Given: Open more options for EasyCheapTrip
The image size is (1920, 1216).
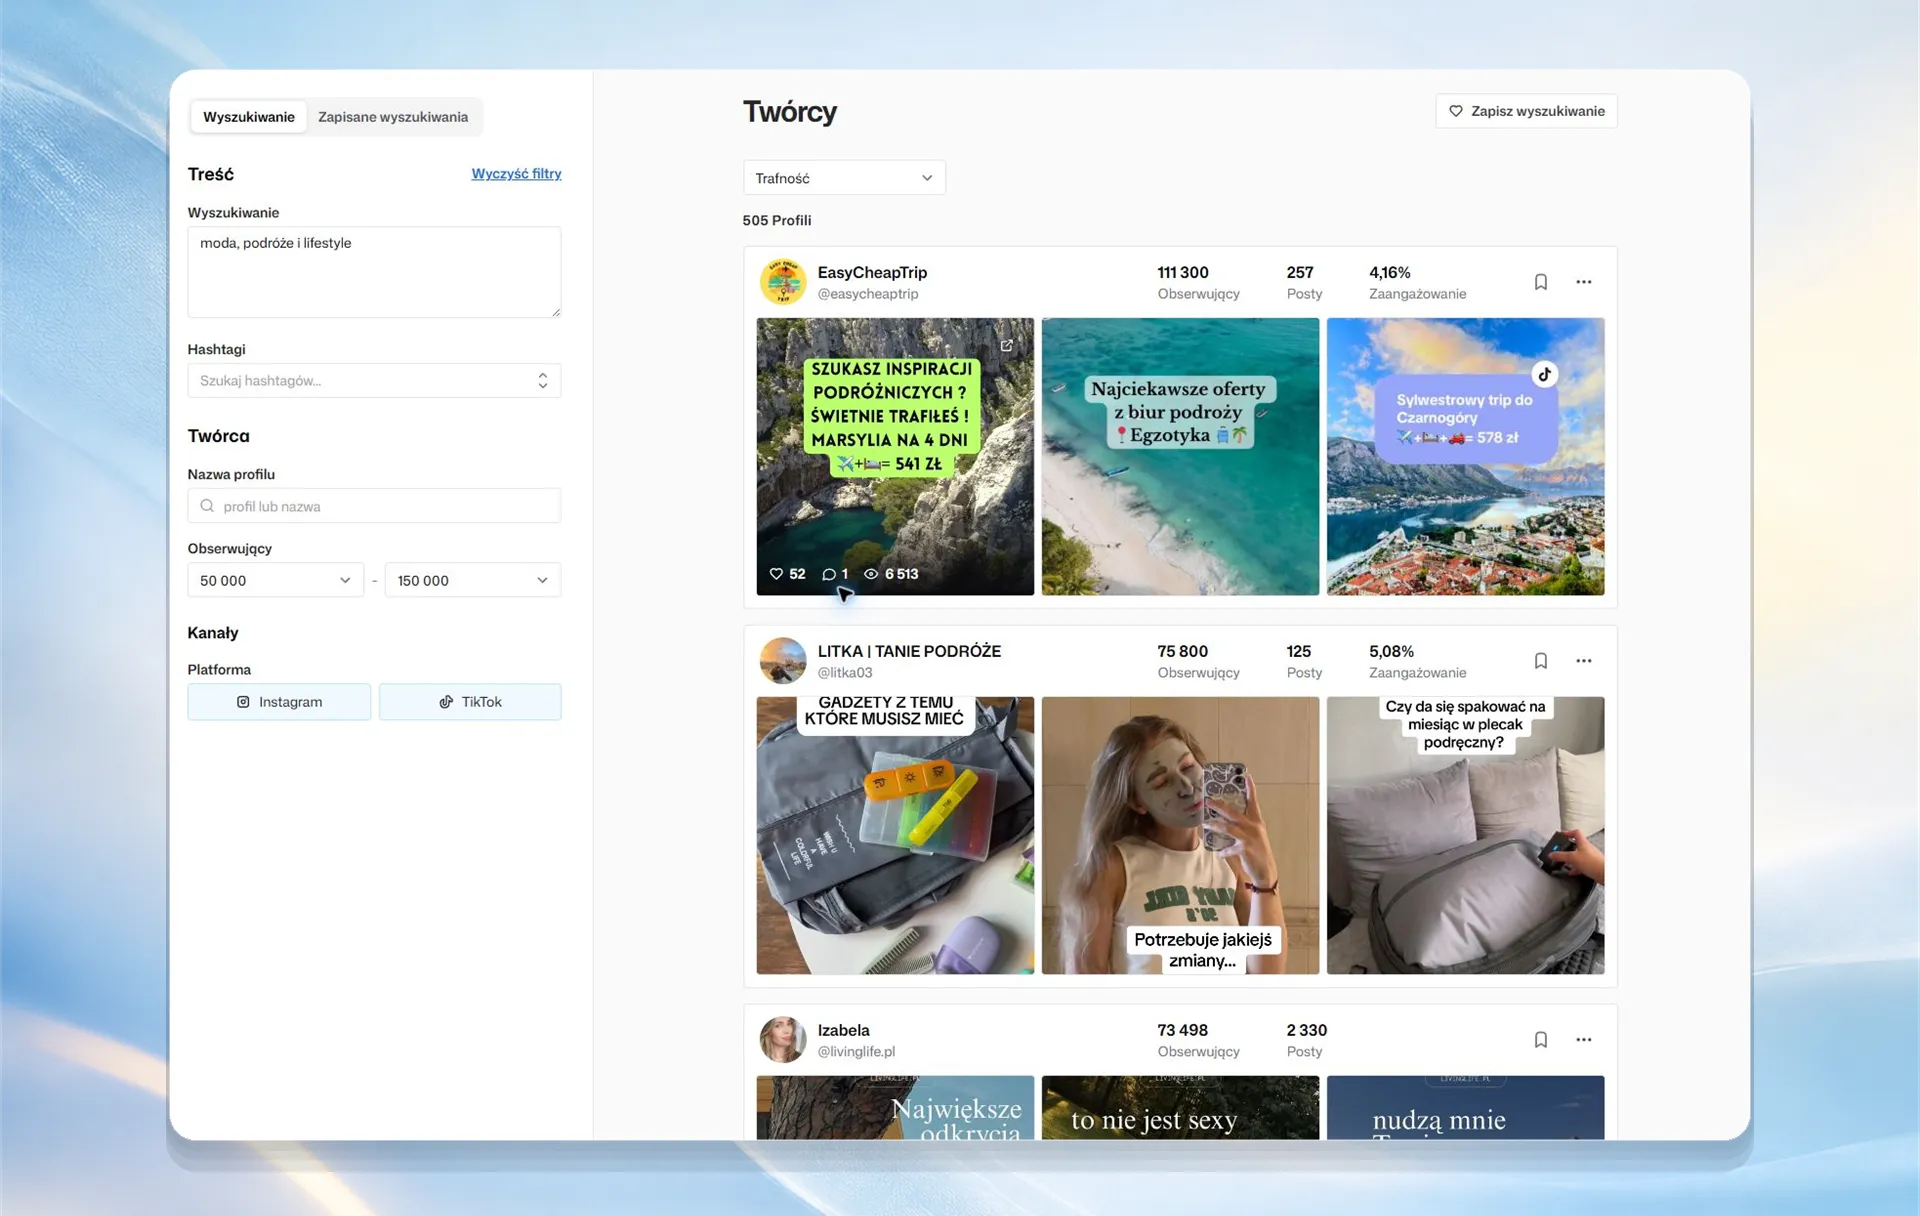Looking at the screenshot, I should [x=1583, y=282].
